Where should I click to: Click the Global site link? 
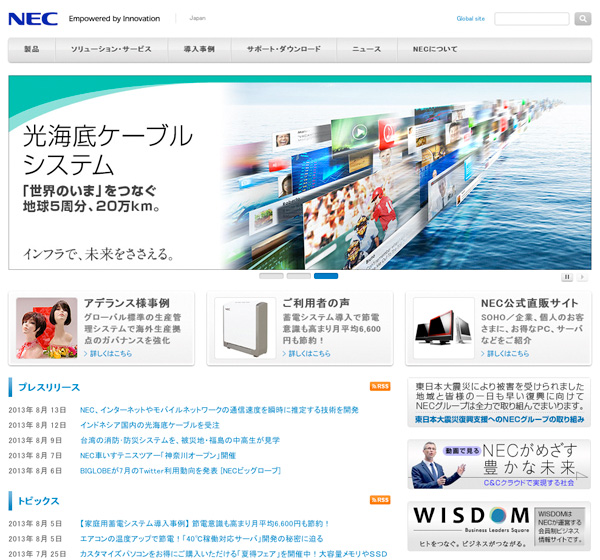click(x=470, y=18)
